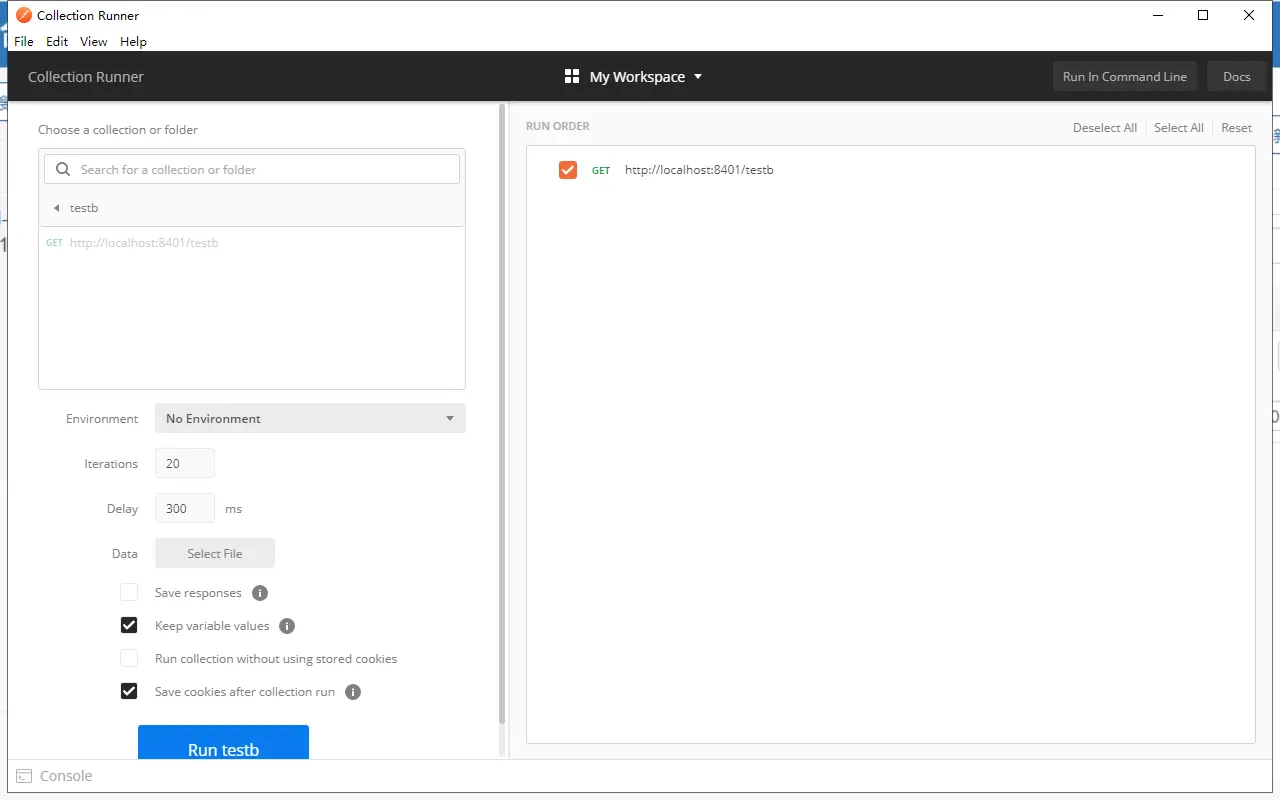The height and width of the screenshot is (800, 1280).
Task: Enable Run collection without using stored cookies
Action: (129, 658)
